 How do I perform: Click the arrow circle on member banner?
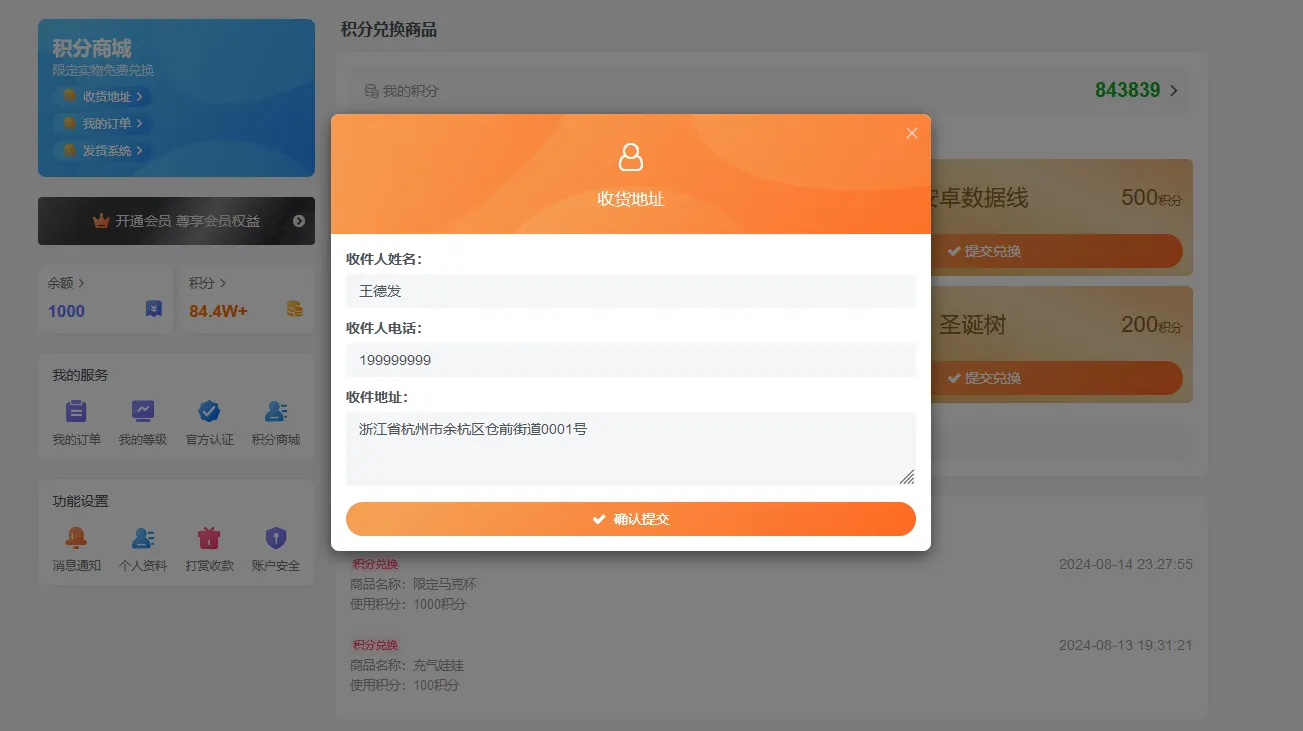coord(298,221)
